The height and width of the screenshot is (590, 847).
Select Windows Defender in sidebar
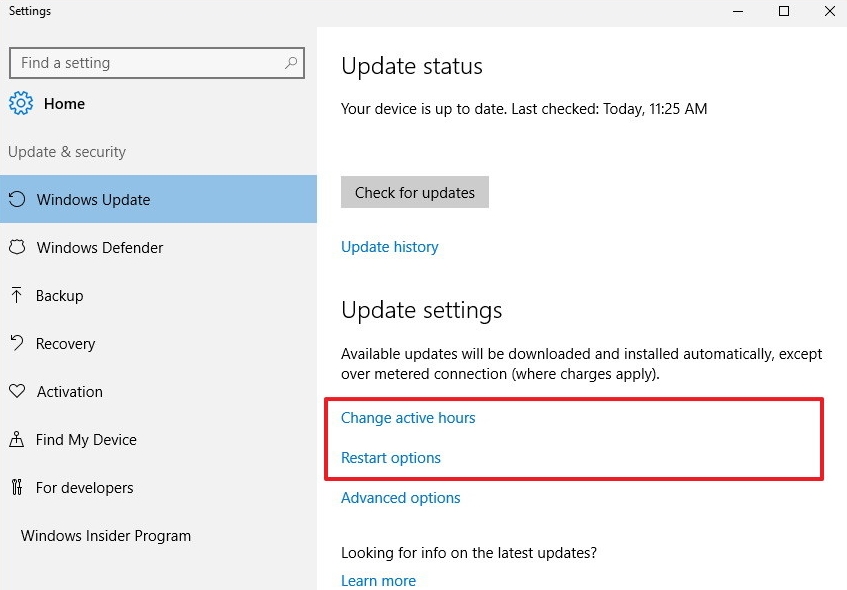[100, 247]
